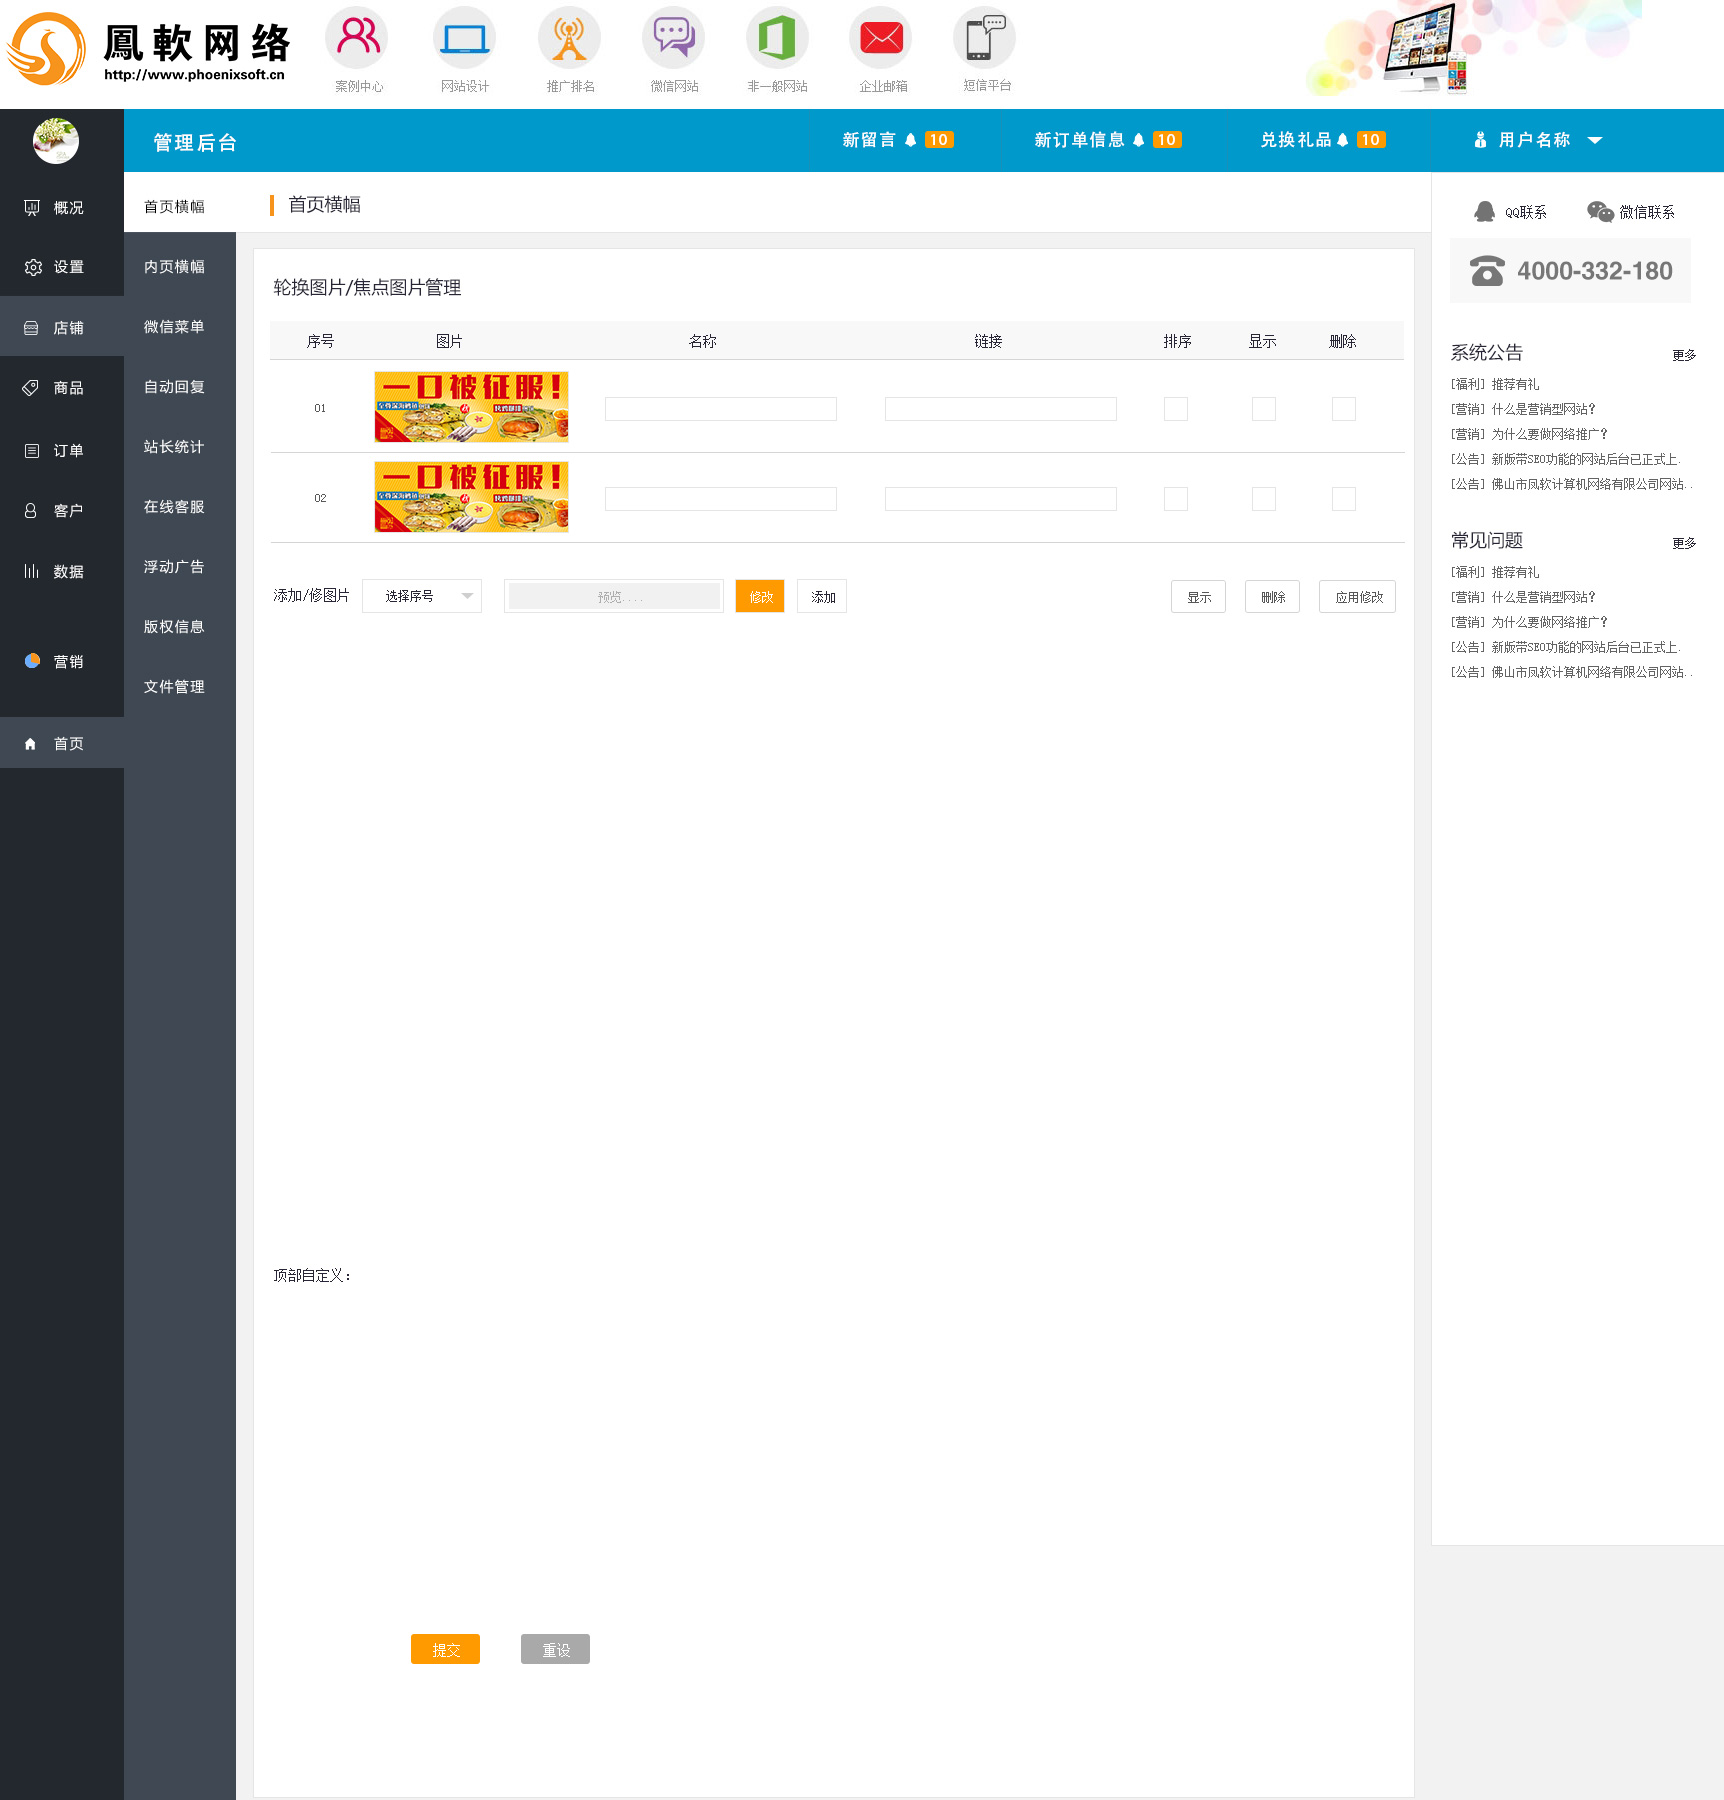This screenshot has width=1724, height=1800.
Task: Open the 推广排名 antenna icon
Action: click(x=569, y=39)
